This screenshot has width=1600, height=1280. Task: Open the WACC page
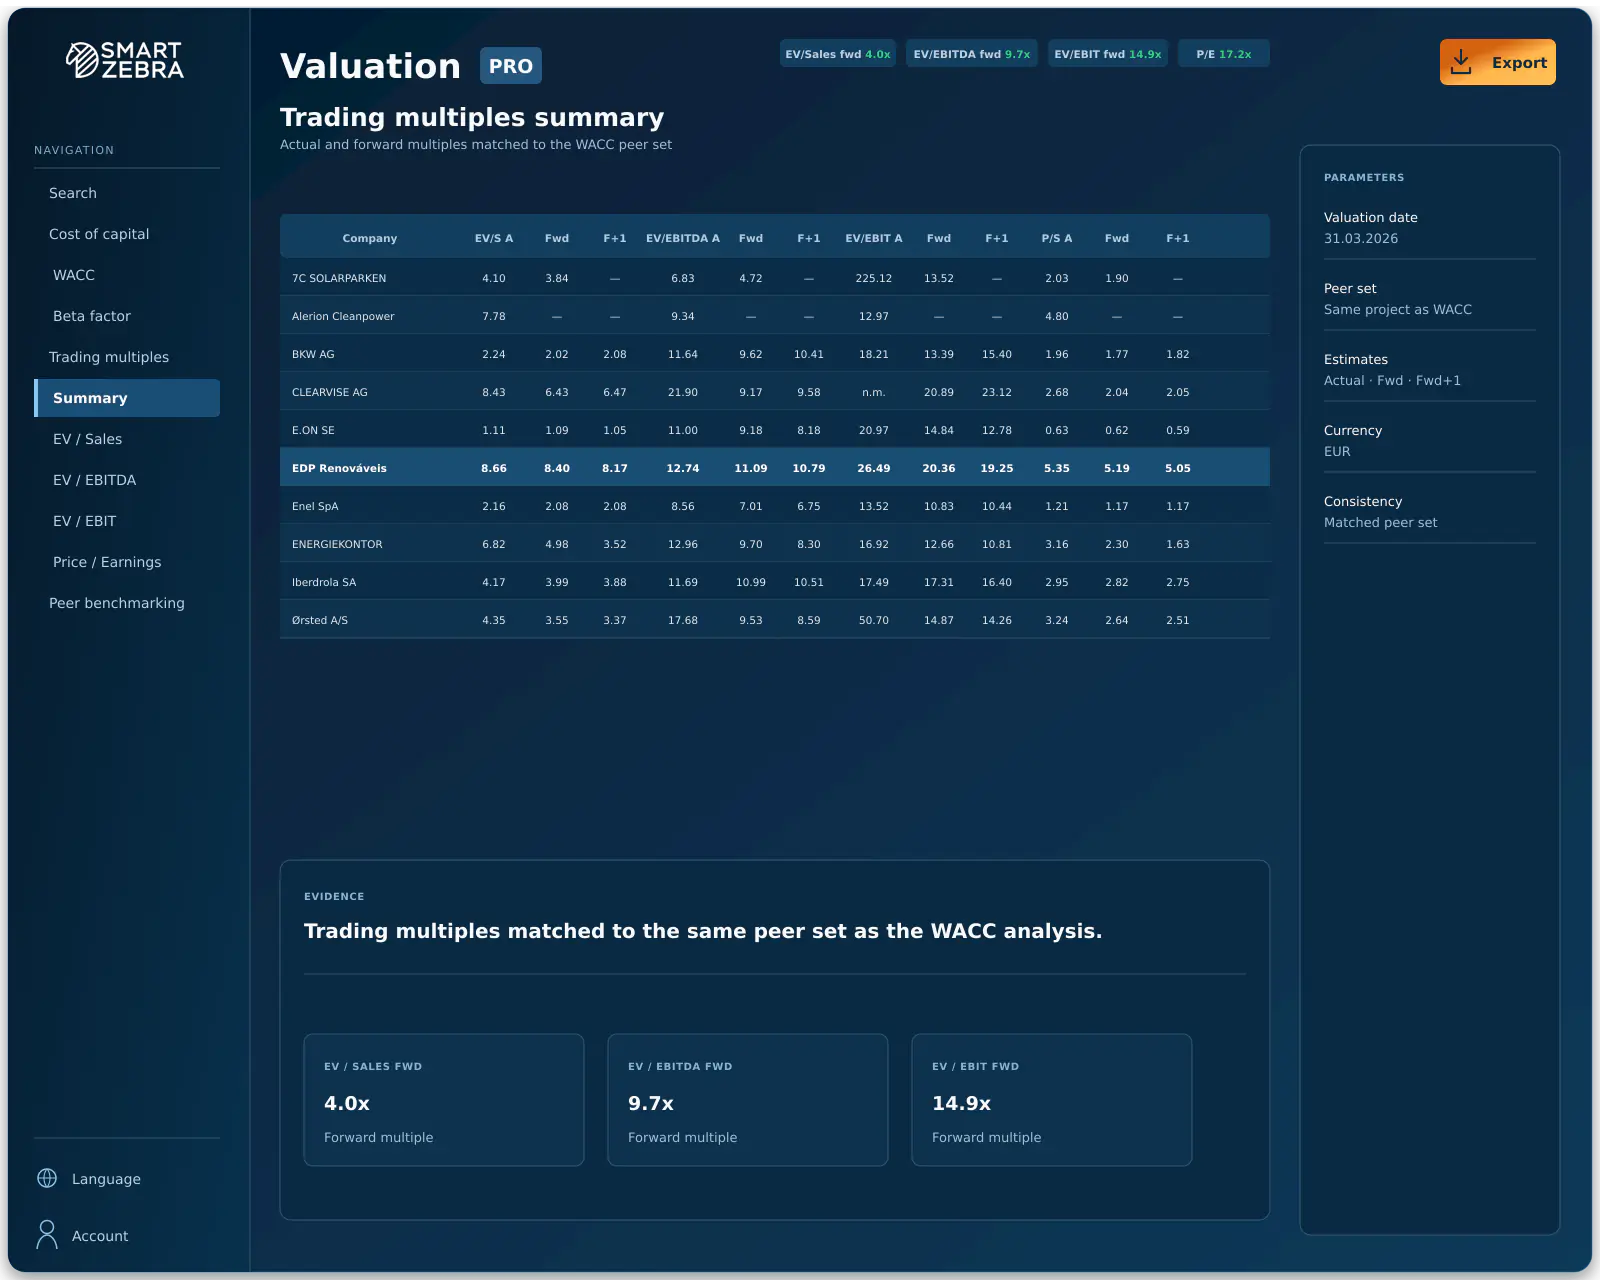click(127, 275)
